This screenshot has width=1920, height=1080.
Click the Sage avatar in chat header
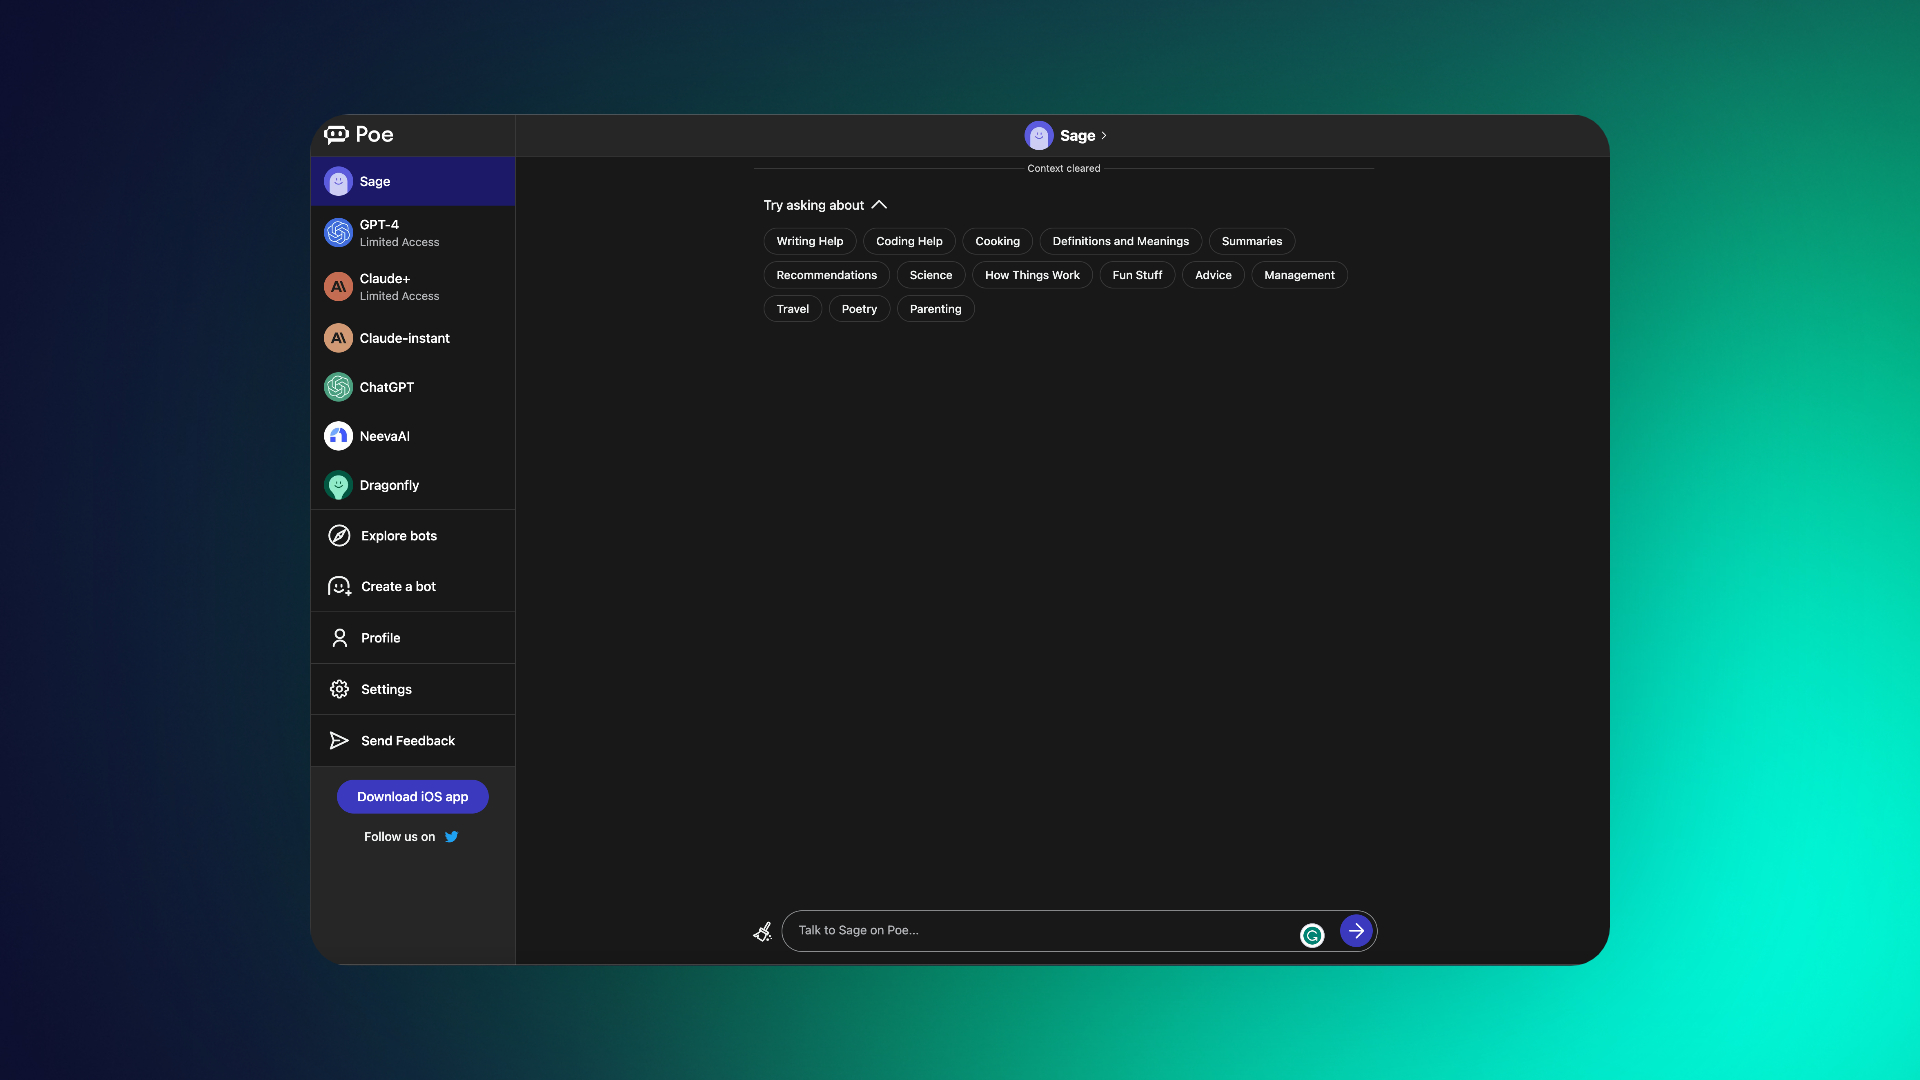(1039, 135)
